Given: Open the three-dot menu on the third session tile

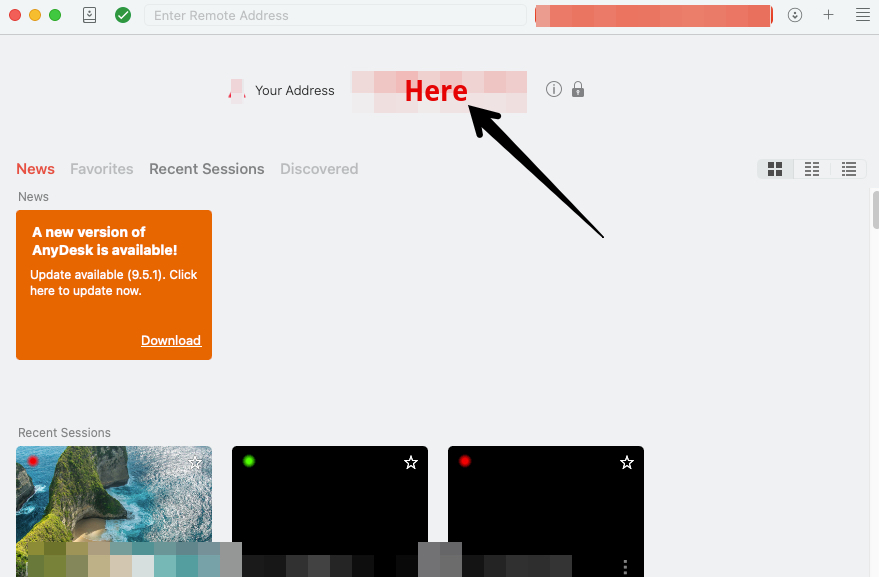Looking at the screenshot, I should (x=625, y=567).
